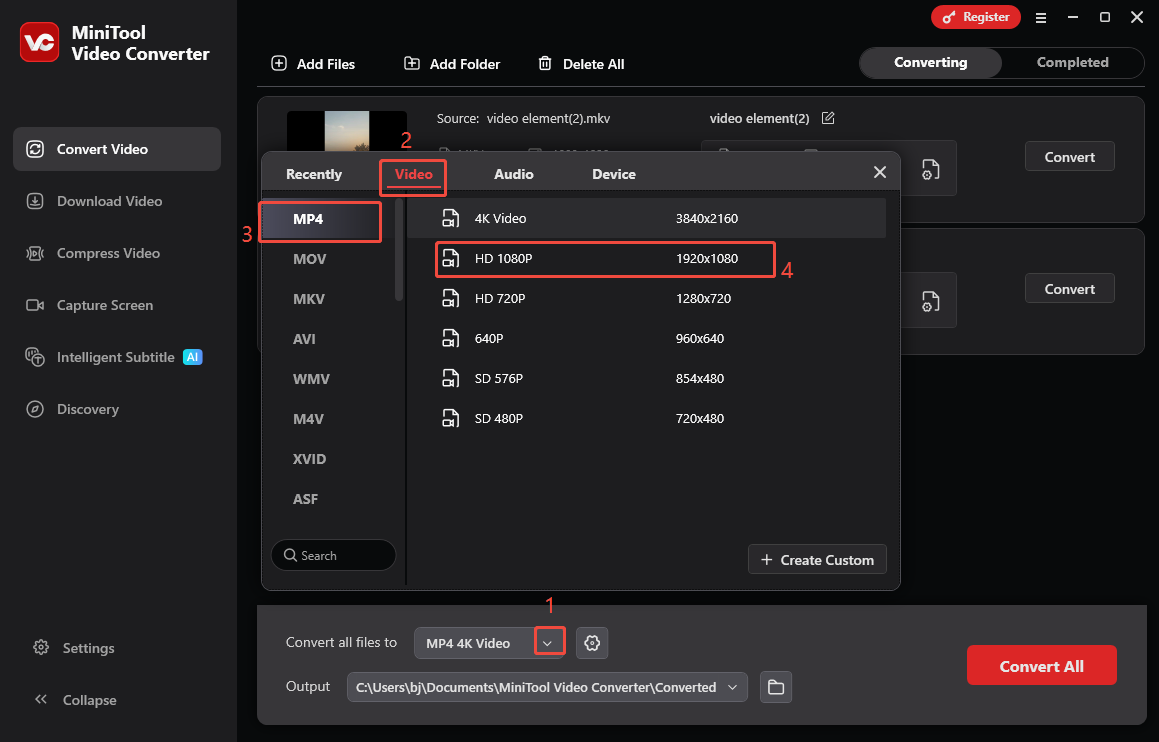Select the SD 480P preset
Image resolution: width=1159 pixels, height=742 pixels.
coord(647,418)
